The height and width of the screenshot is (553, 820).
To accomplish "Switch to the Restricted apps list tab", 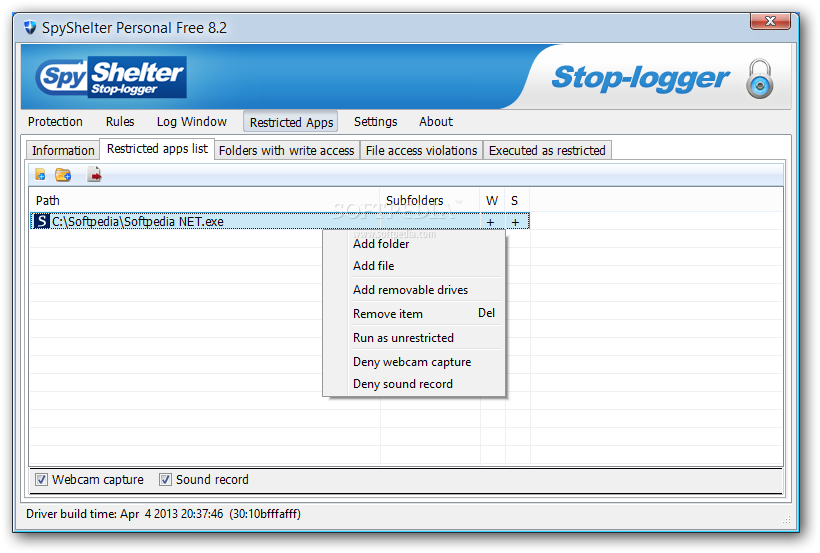I will coord(157,149).
